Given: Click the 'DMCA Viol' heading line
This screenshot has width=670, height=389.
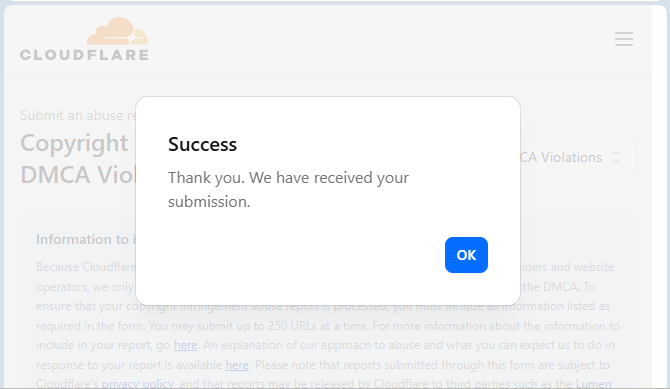Looking at the screenshot, I should point(78,175).
